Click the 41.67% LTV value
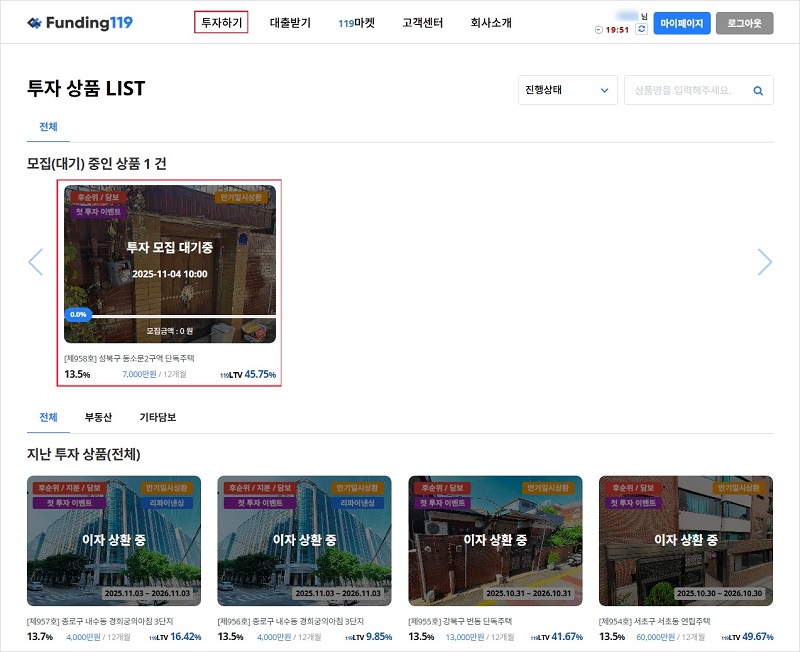 [567, 637]
